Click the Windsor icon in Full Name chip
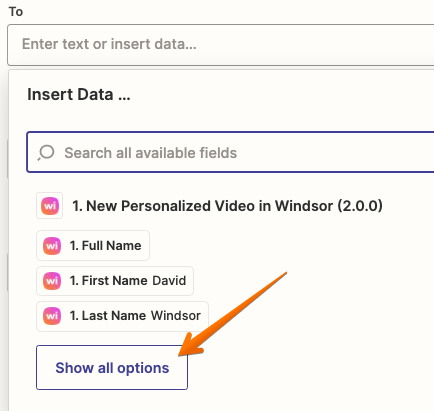434x411 pixels. [52, 246]
